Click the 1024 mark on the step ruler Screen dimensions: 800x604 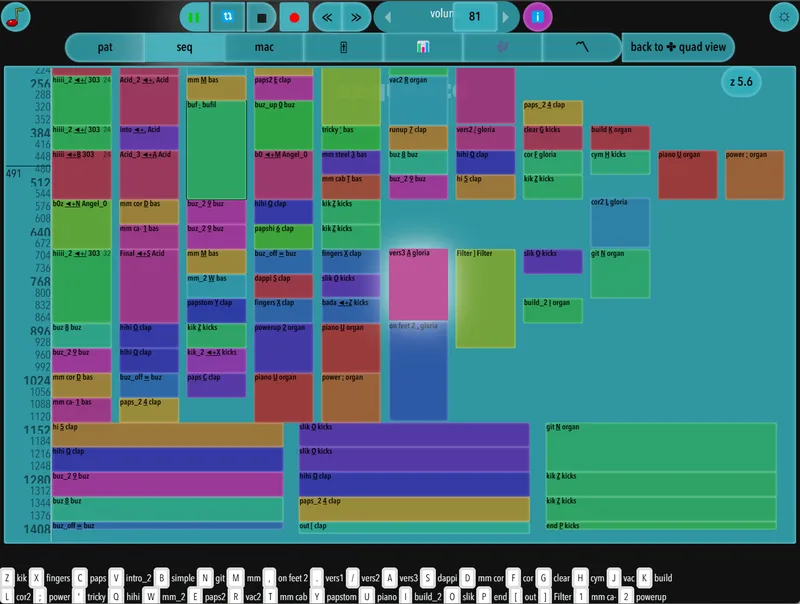click(x=37, y=381)
